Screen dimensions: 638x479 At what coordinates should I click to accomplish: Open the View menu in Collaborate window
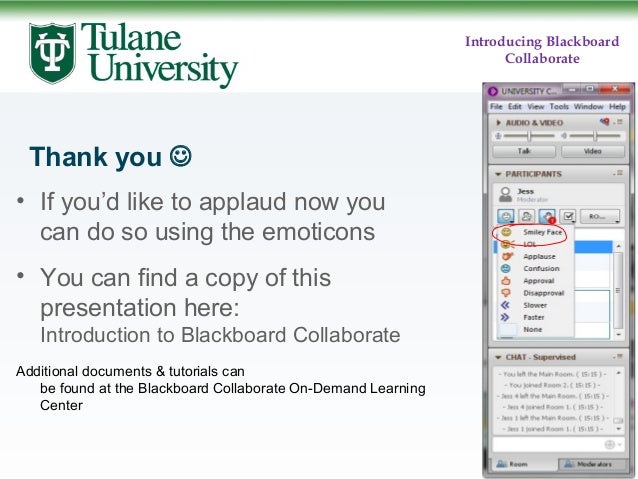[x=535, y=107]
